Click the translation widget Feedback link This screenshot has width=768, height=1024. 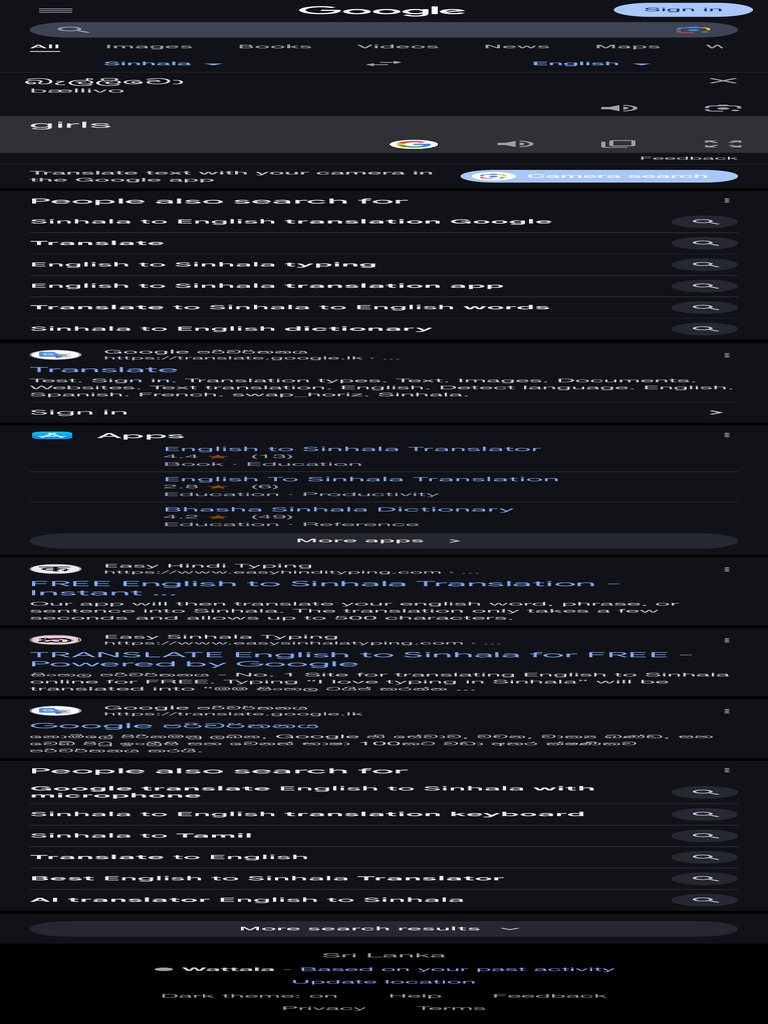click(688, 158)
